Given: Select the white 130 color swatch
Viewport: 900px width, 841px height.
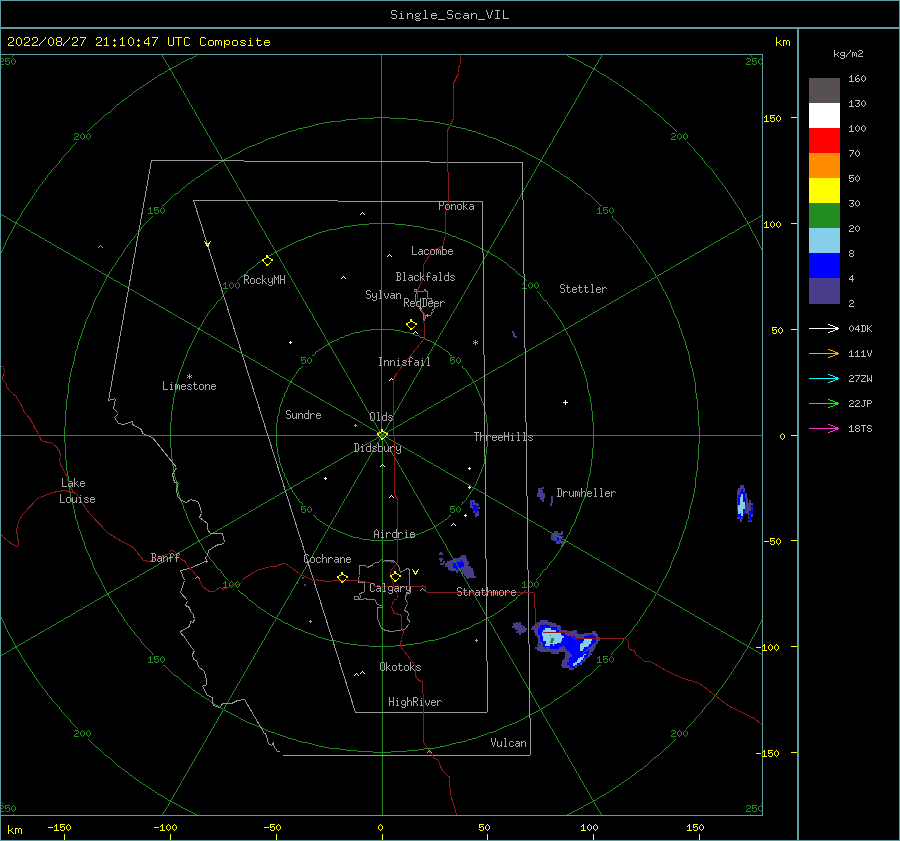Looking at the screenshot, I should coord(824,116).
